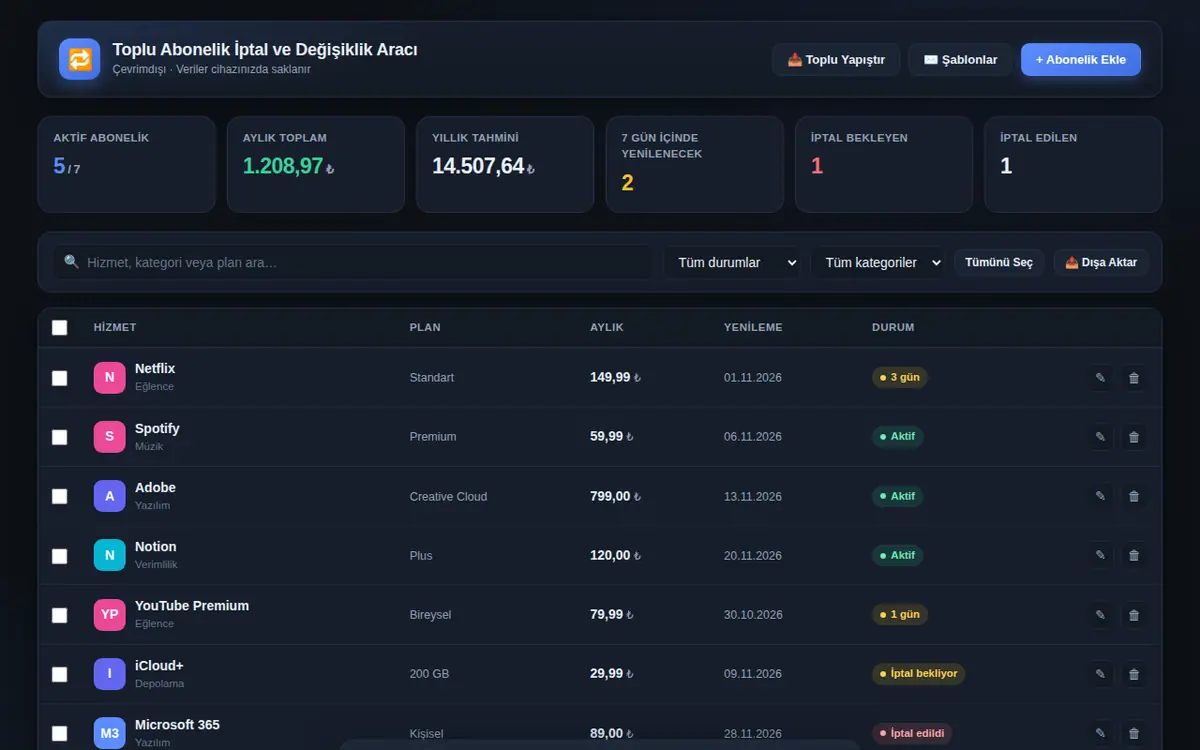The width and height of the screenshot is (1200, 750).
Task: Open the 'Tüm durumlar' status dropdown
Action: [x=732, y=262]
